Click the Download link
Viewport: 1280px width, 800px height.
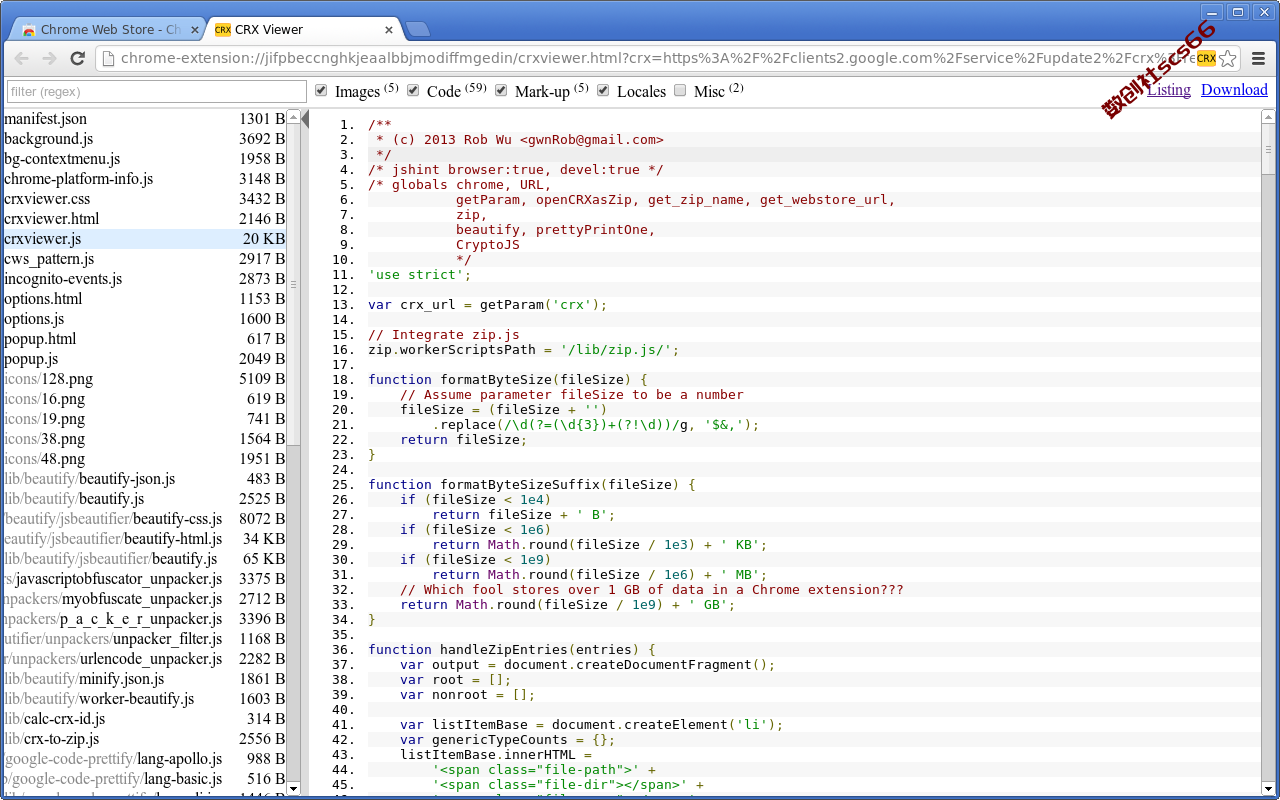point(1234,90)
